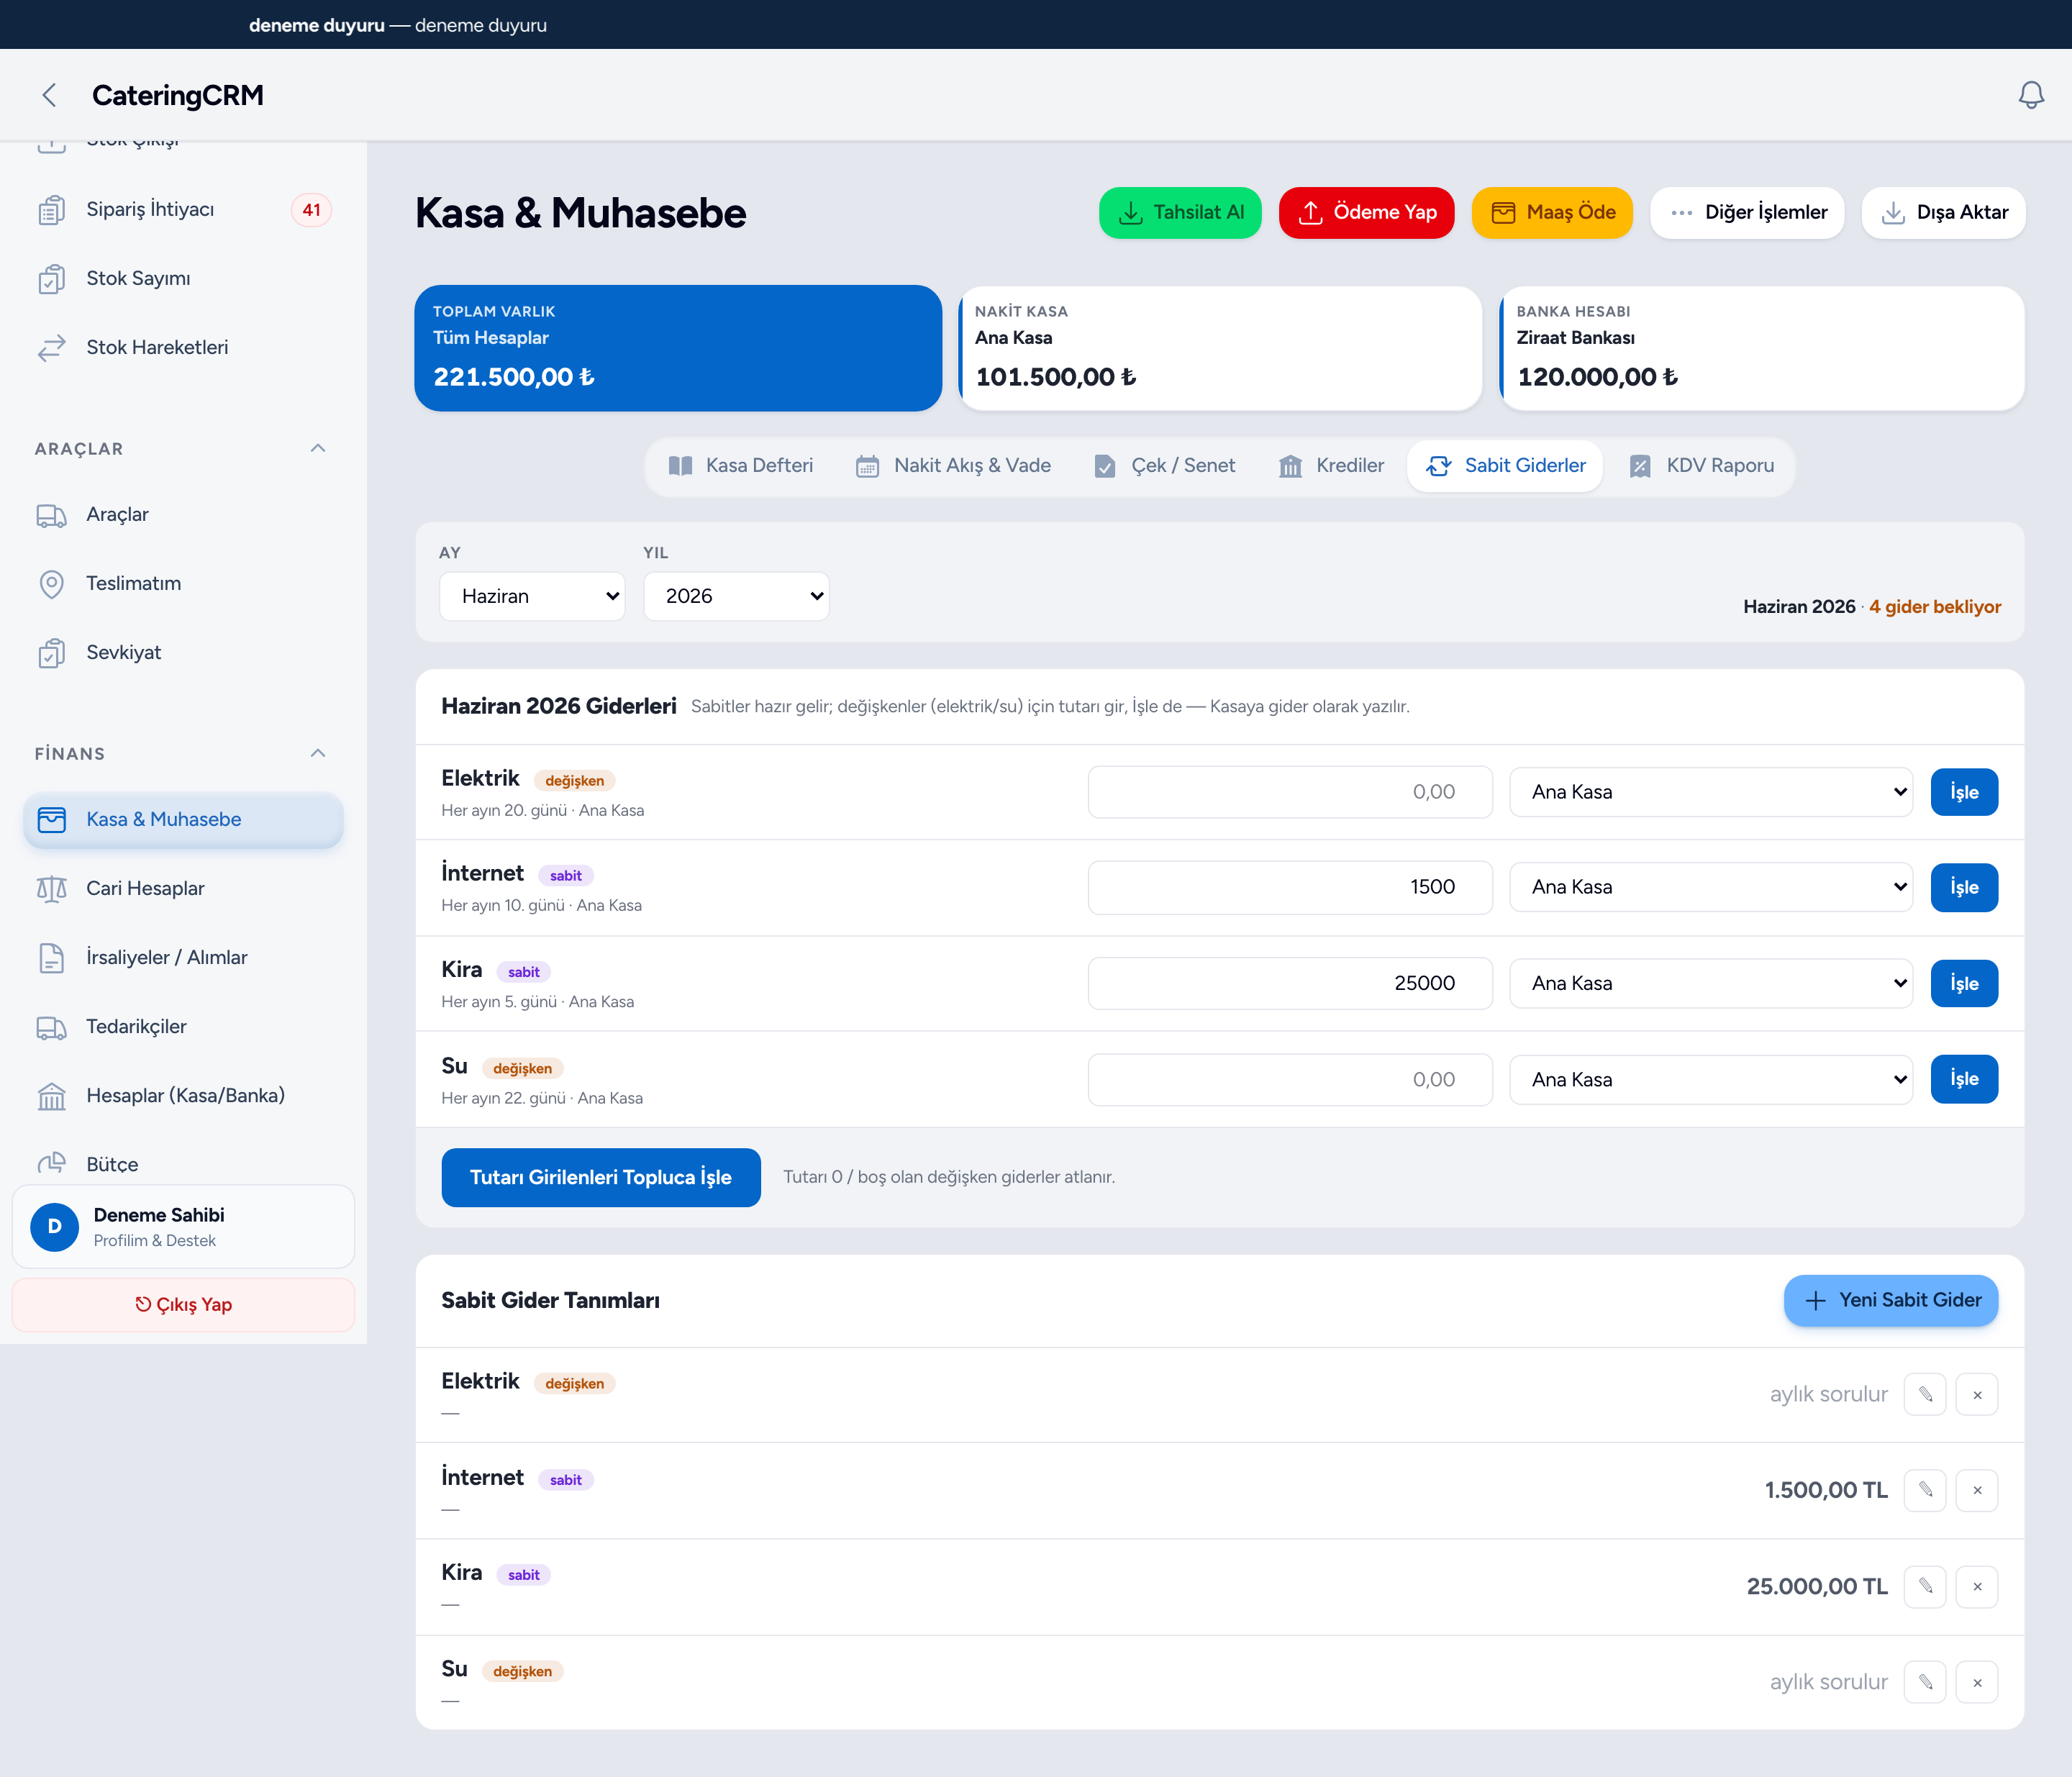The height and width of the screenshot is (1777, 2072).
Task: Open the Yıl year dropdown
Action: (736, 596)
